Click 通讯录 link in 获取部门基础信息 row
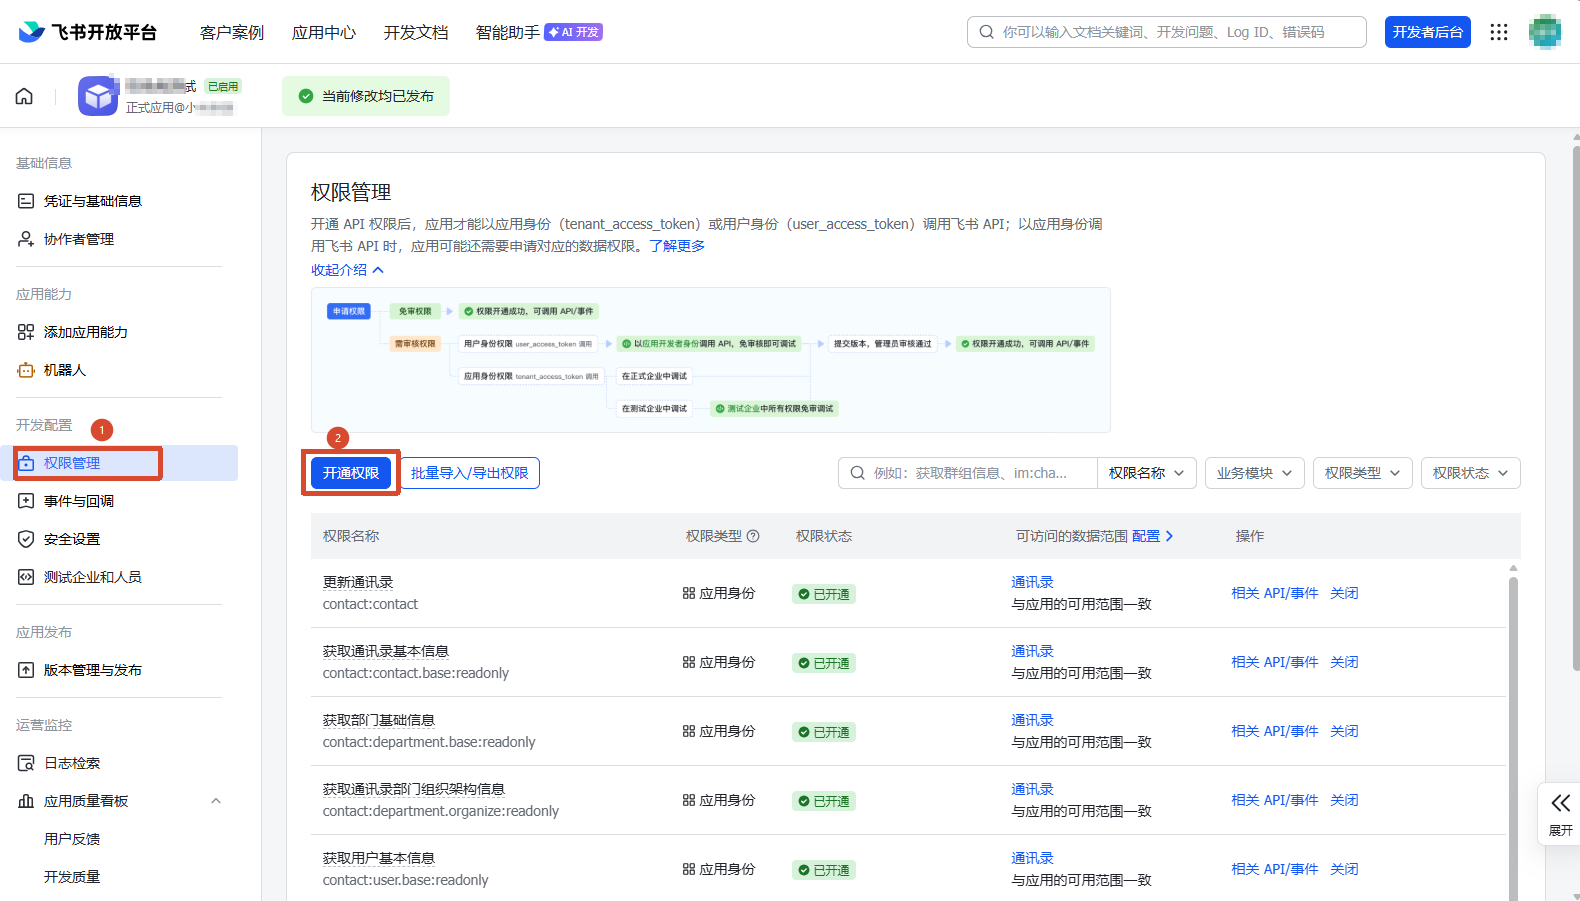This screenshot has width=1580, height=901. pyautogui.click(x=1032, y=720)
